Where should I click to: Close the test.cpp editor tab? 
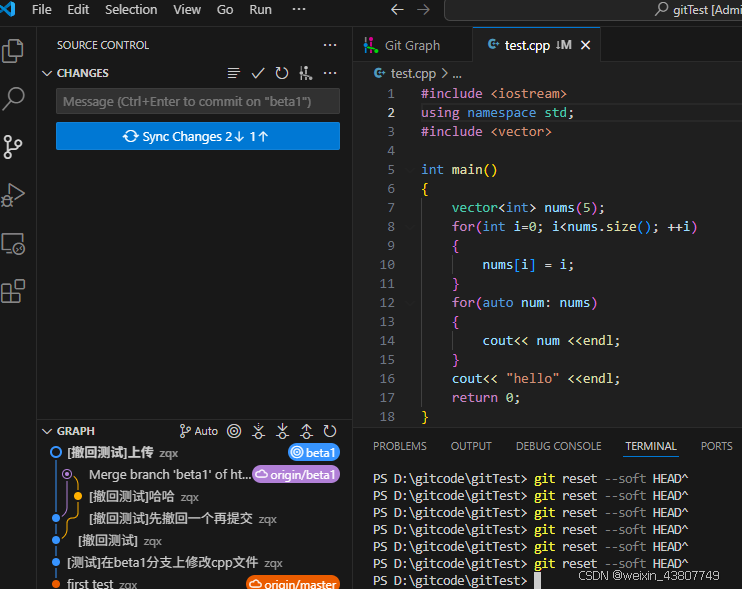(x=585, y=45)
